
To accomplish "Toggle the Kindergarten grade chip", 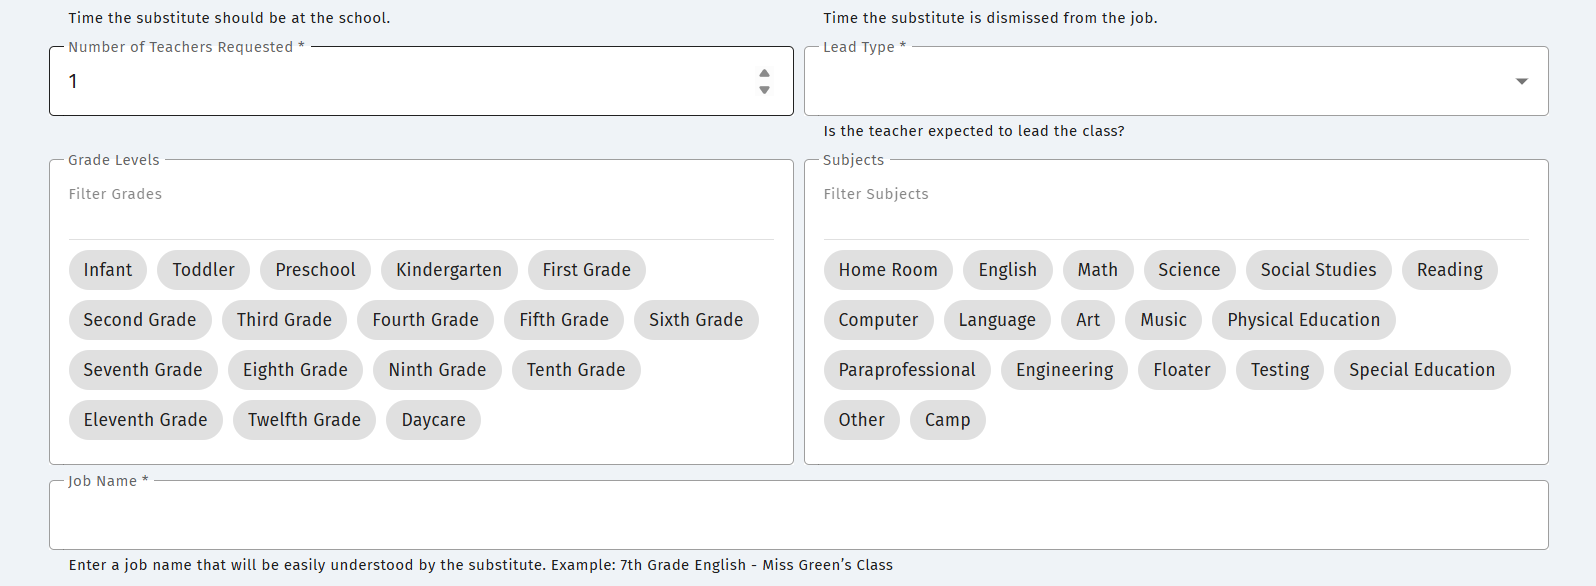I will (x=449, y=270).
